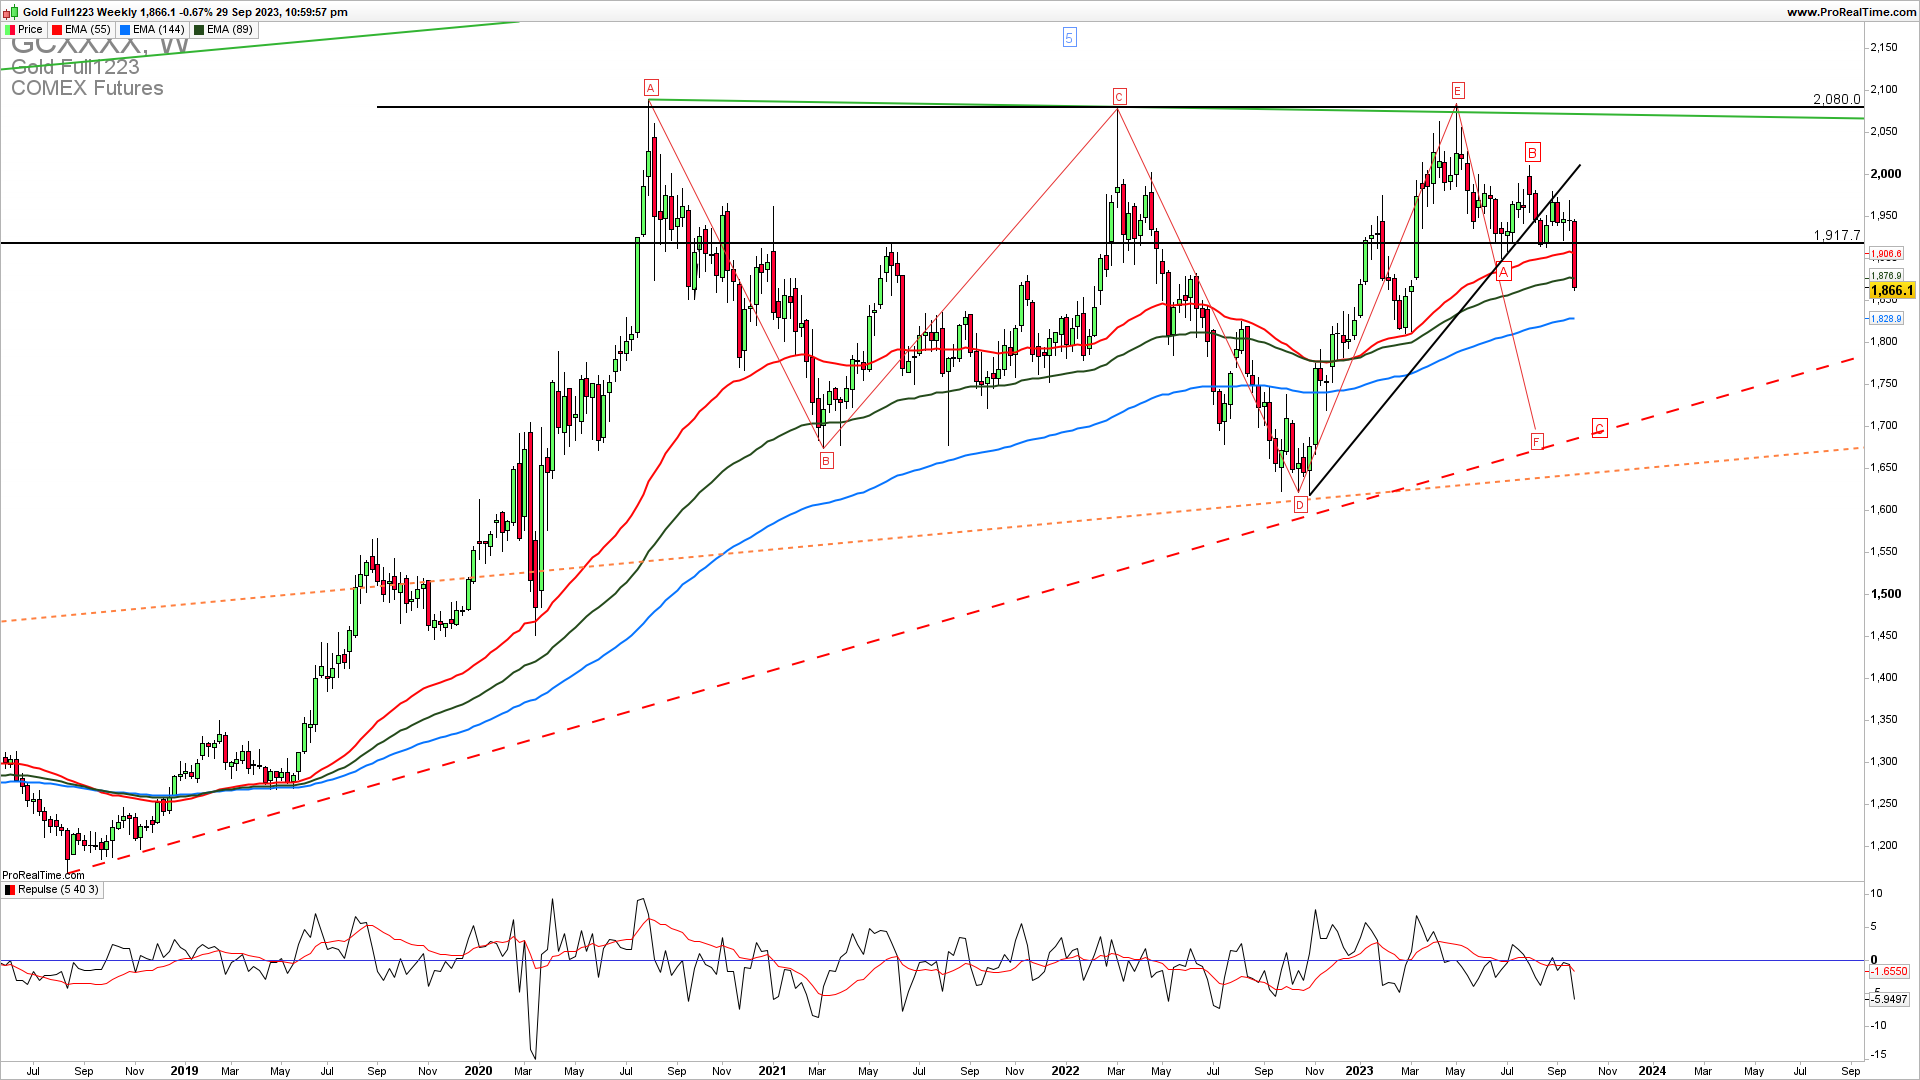Select blue wave label 5 at top
1920x1080 pixels.
(x=1069, y=38)
